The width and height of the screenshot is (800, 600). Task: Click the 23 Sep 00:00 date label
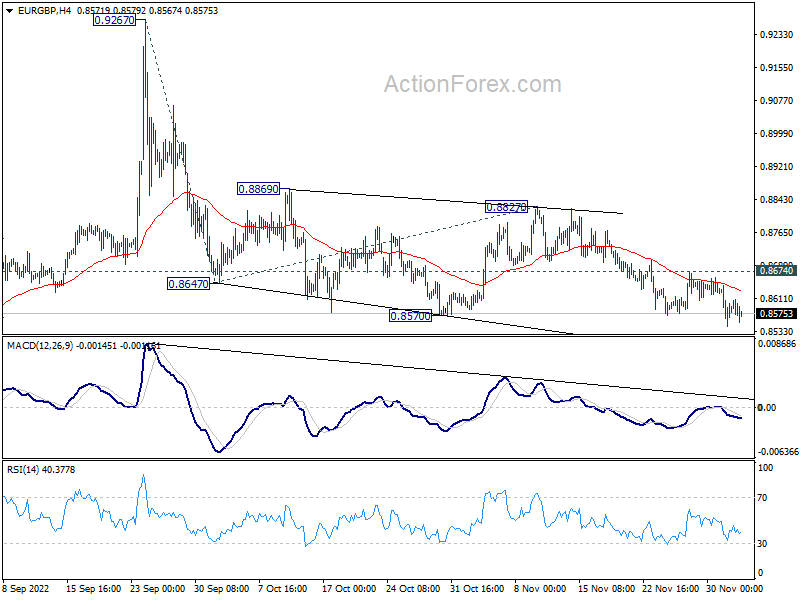(x=158, y=589)
